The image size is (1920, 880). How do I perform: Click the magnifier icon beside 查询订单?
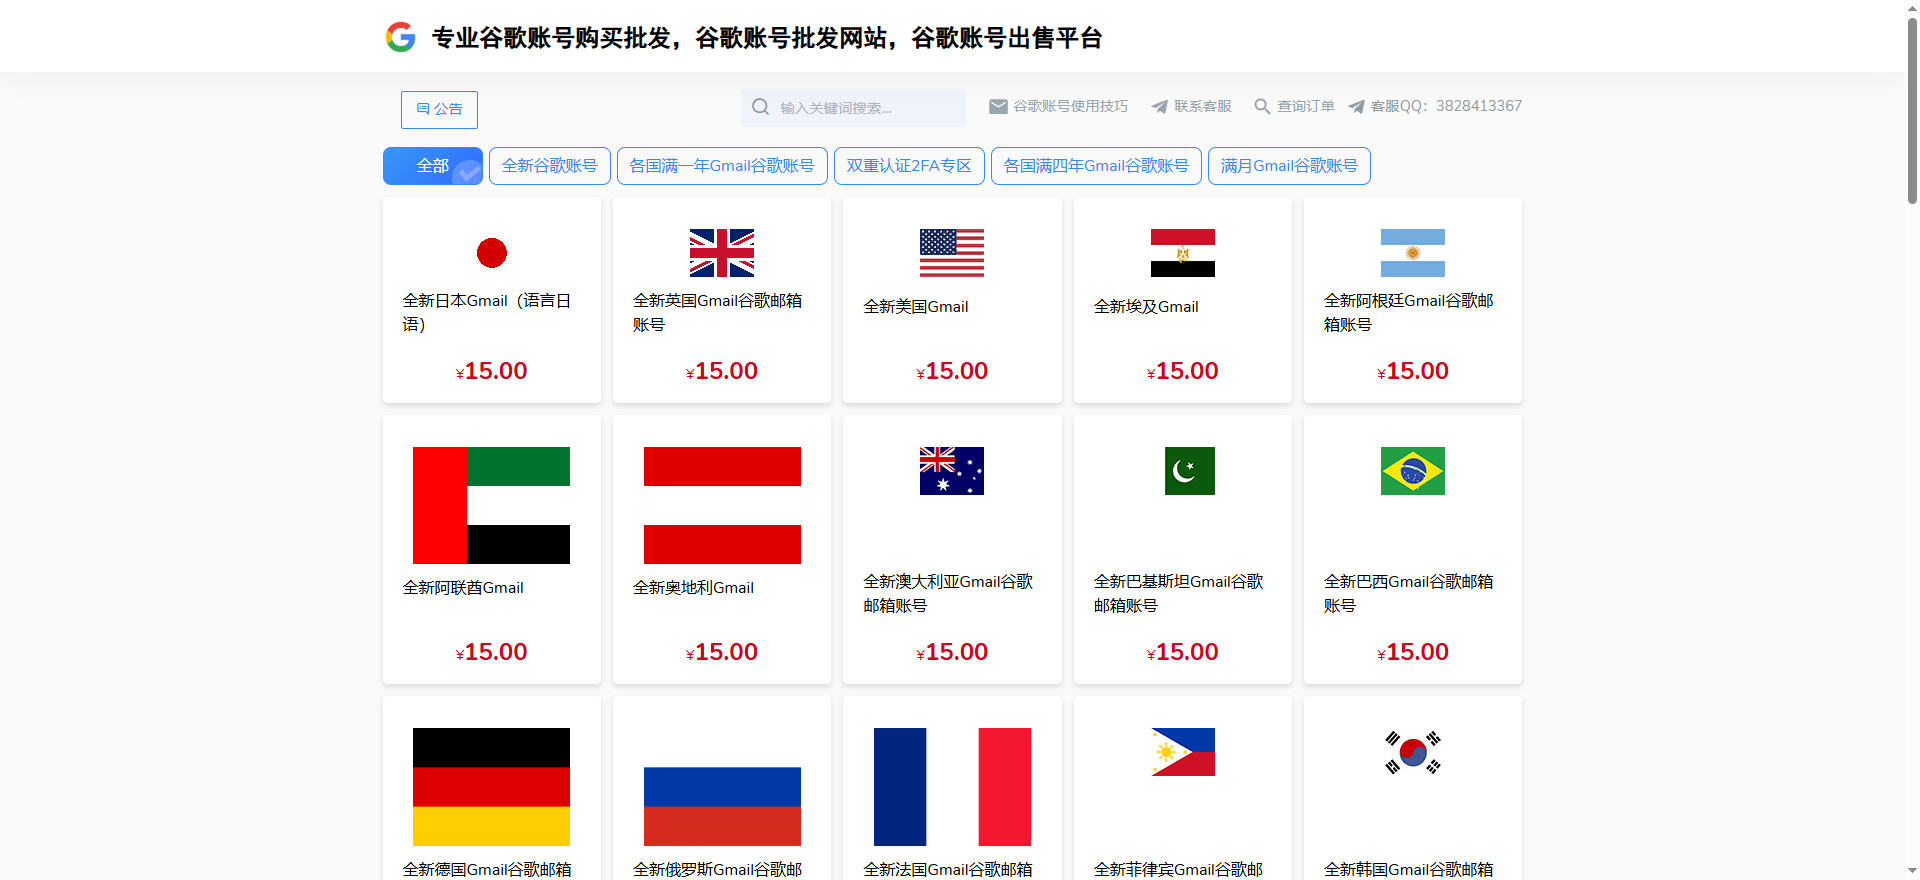pos(1262,106)
